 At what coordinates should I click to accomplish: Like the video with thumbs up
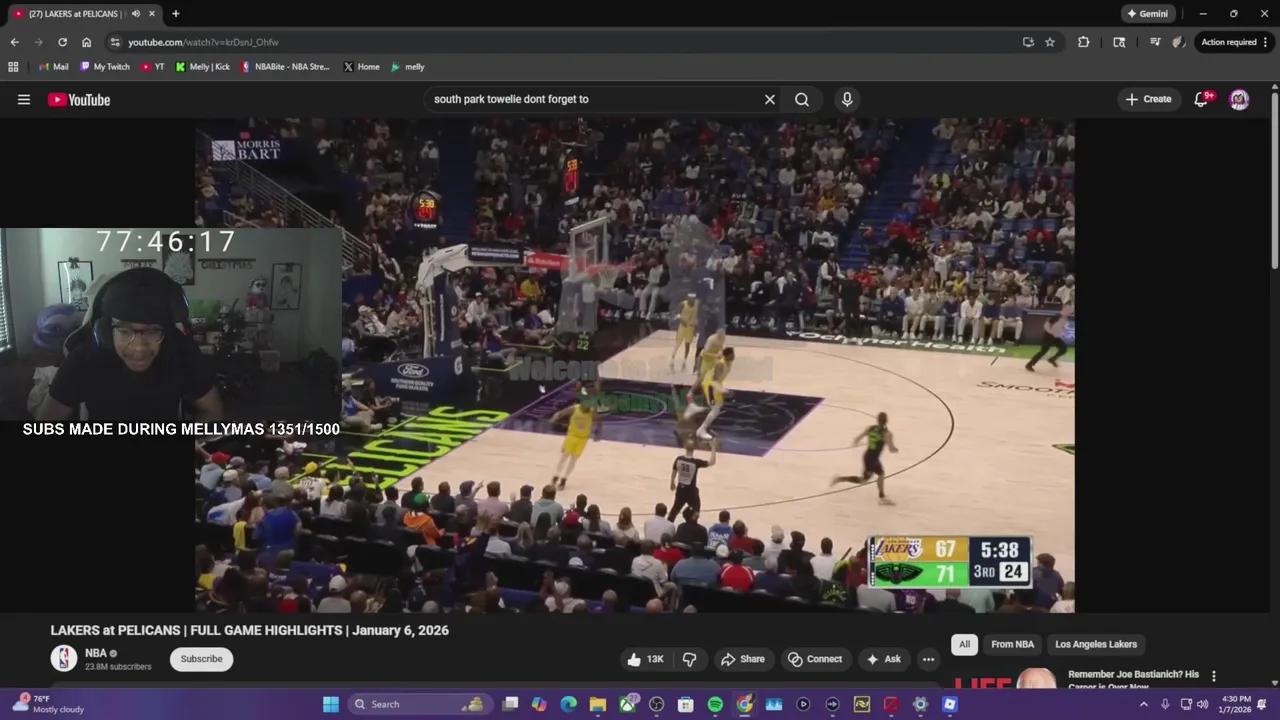pos(645,659)
